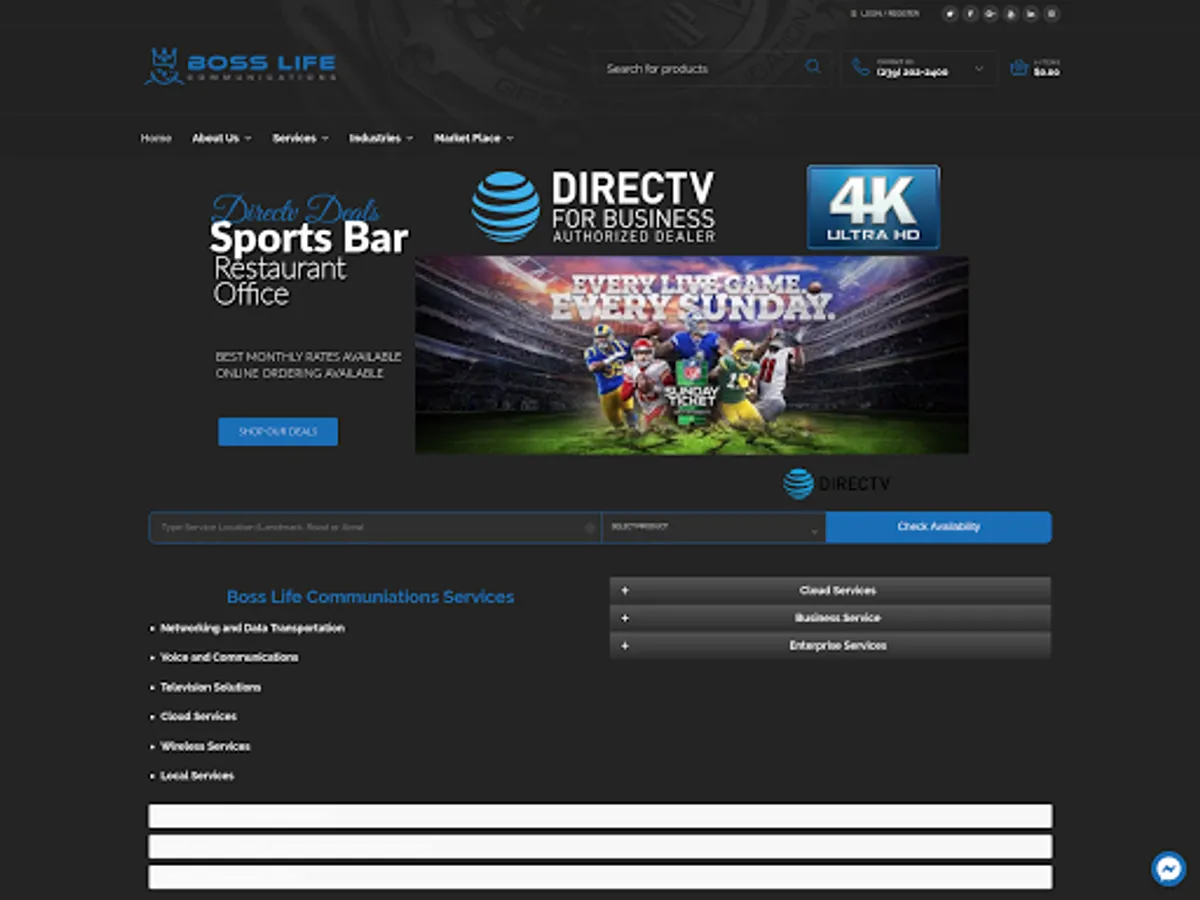This screenshot has width=1200, height=900.
Task: Click the NFL Sunday Ticket banner image
Action: (691, 355)
